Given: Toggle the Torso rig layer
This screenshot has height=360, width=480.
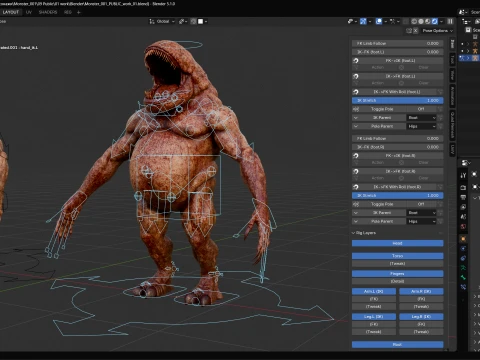Looking at the screenshot, I should [398, 256].
